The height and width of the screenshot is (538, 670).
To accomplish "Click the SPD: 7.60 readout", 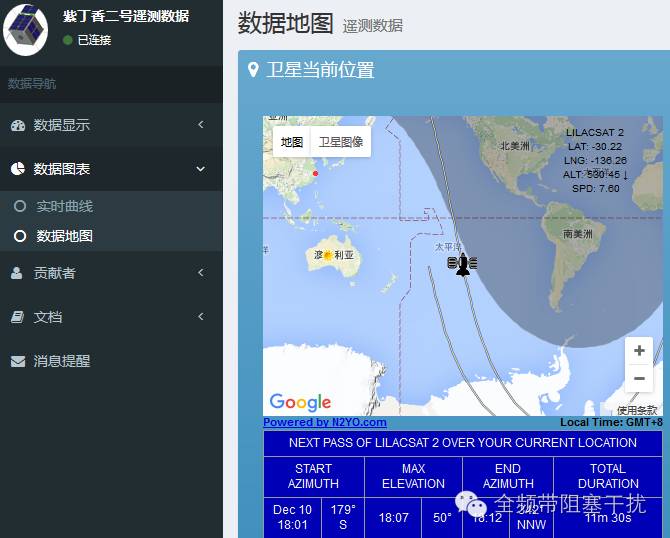I will pyautogui.click(x=596, y=188).
